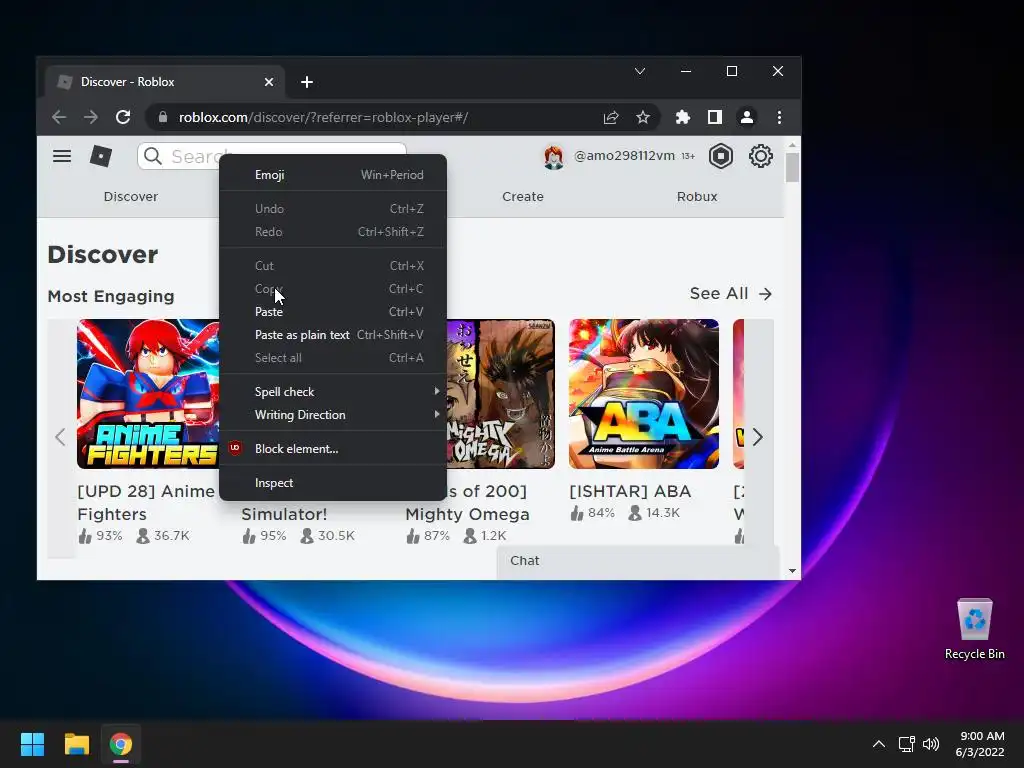Reload the Roblox page
Screen dimensions: 1024x768
(123, 118)
